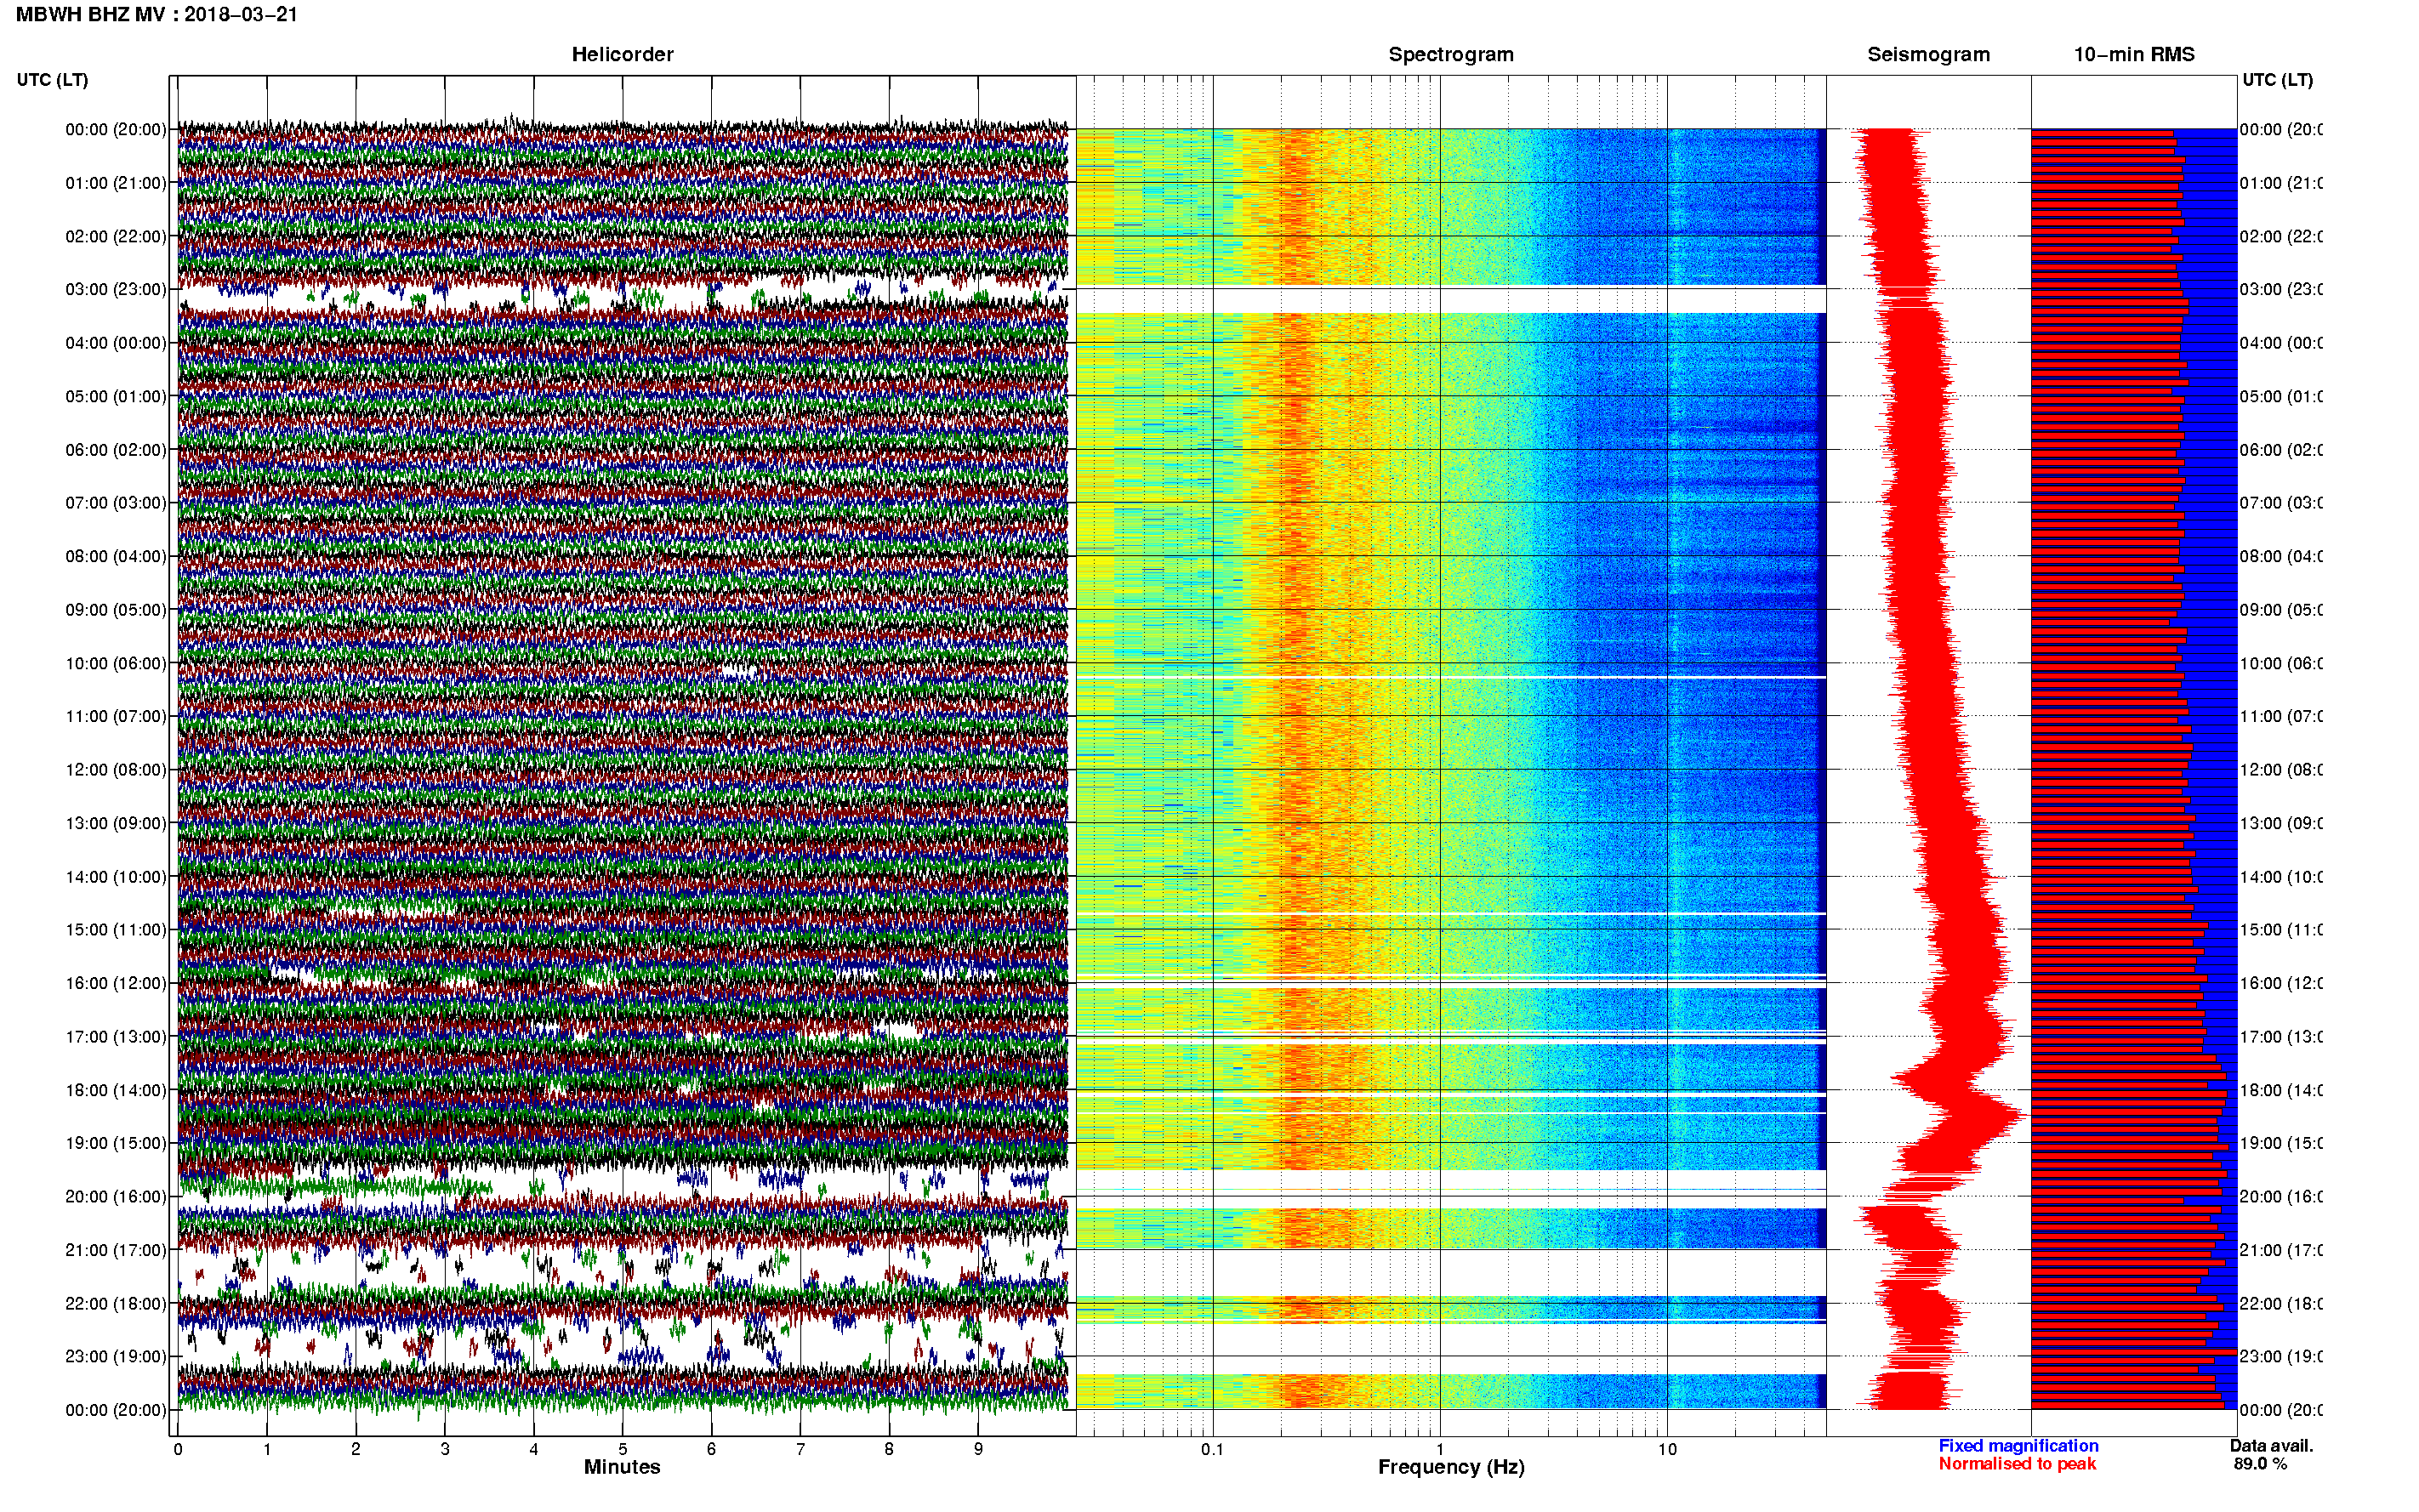Image resolution: width=2419 pixels, height=1512 pixels.
Task: Click the bottom '00:00 (20:00)' left time label
Action: [x=116, y=1410]
